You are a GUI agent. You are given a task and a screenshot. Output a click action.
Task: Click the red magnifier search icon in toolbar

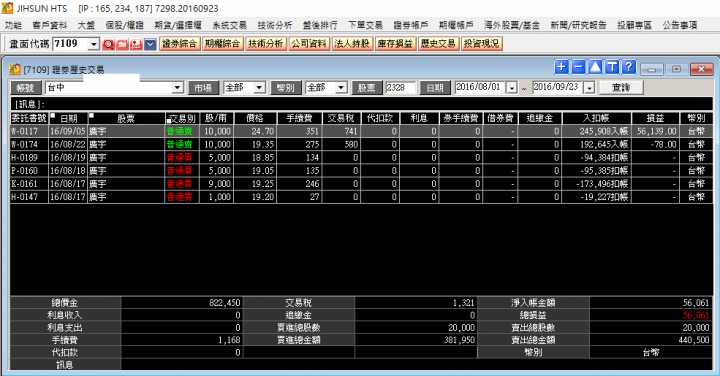click(108, 44)
